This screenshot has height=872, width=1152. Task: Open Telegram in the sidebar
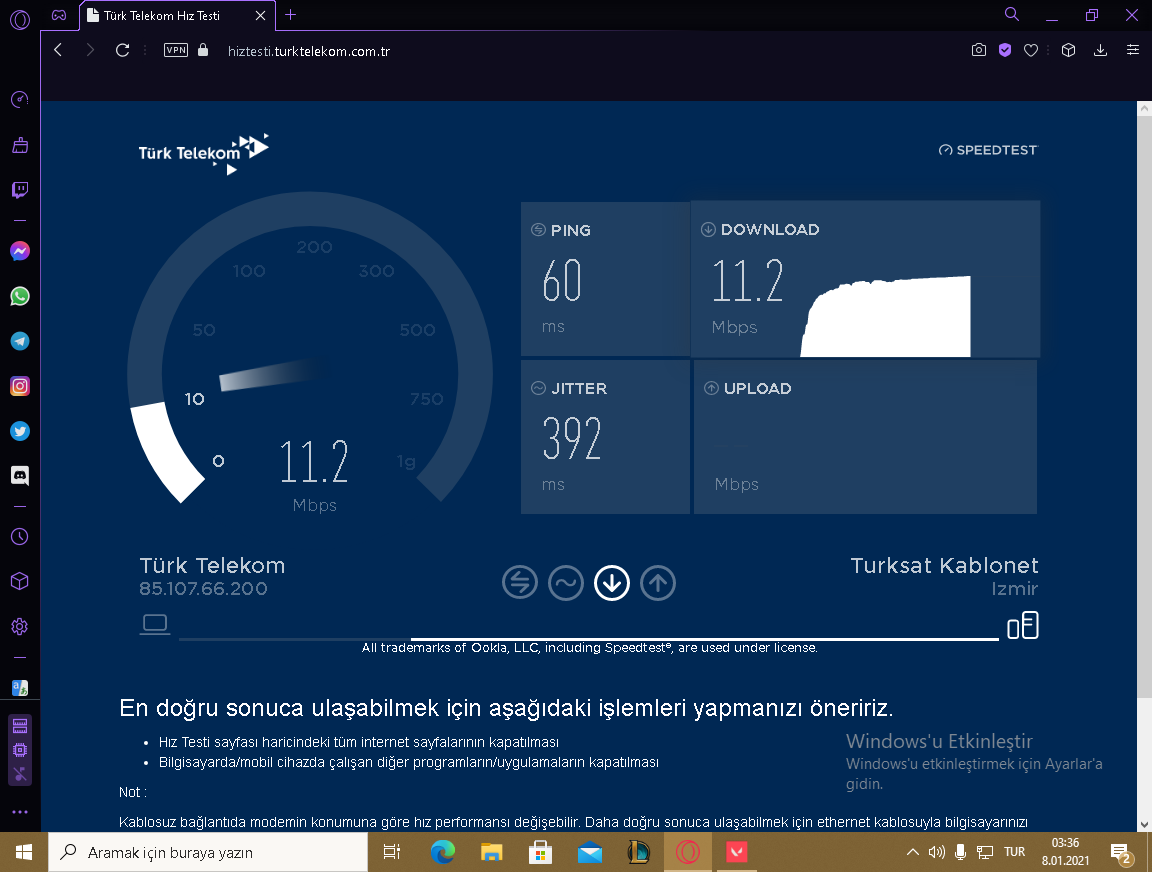pyautogui.click(x=20, y=341)
